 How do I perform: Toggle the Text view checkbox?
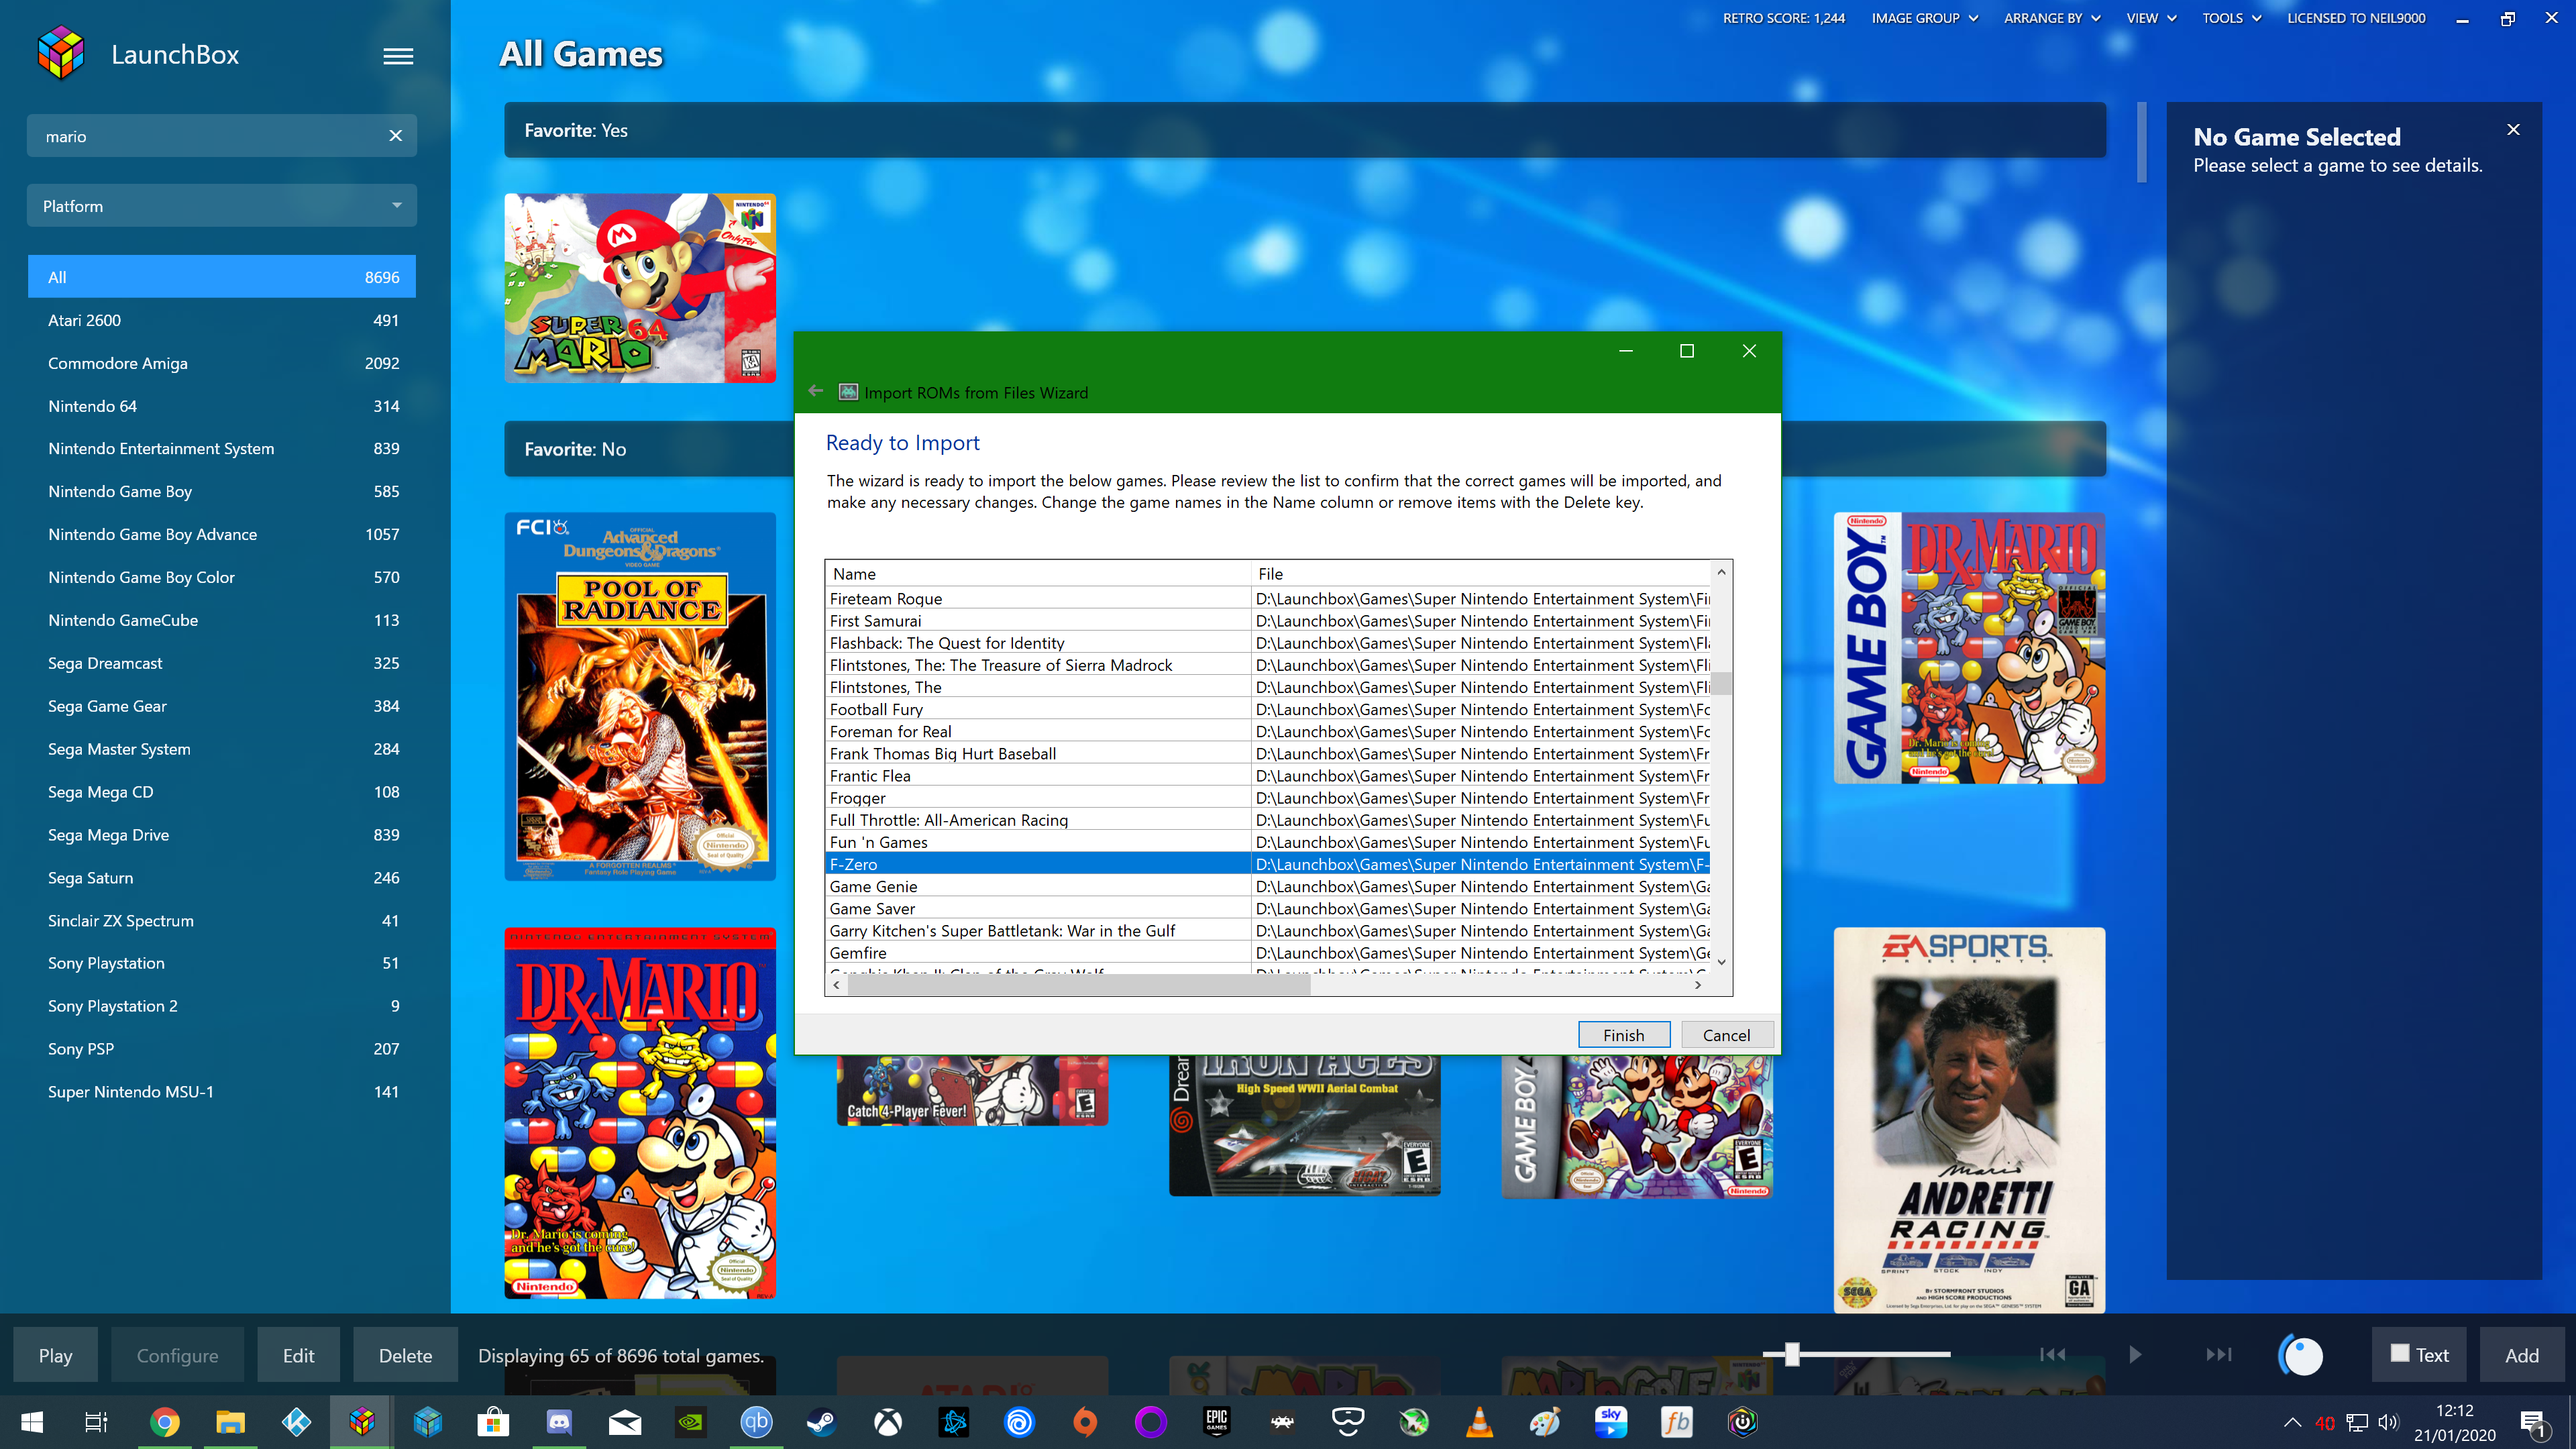click(x=2399, y=1353)
